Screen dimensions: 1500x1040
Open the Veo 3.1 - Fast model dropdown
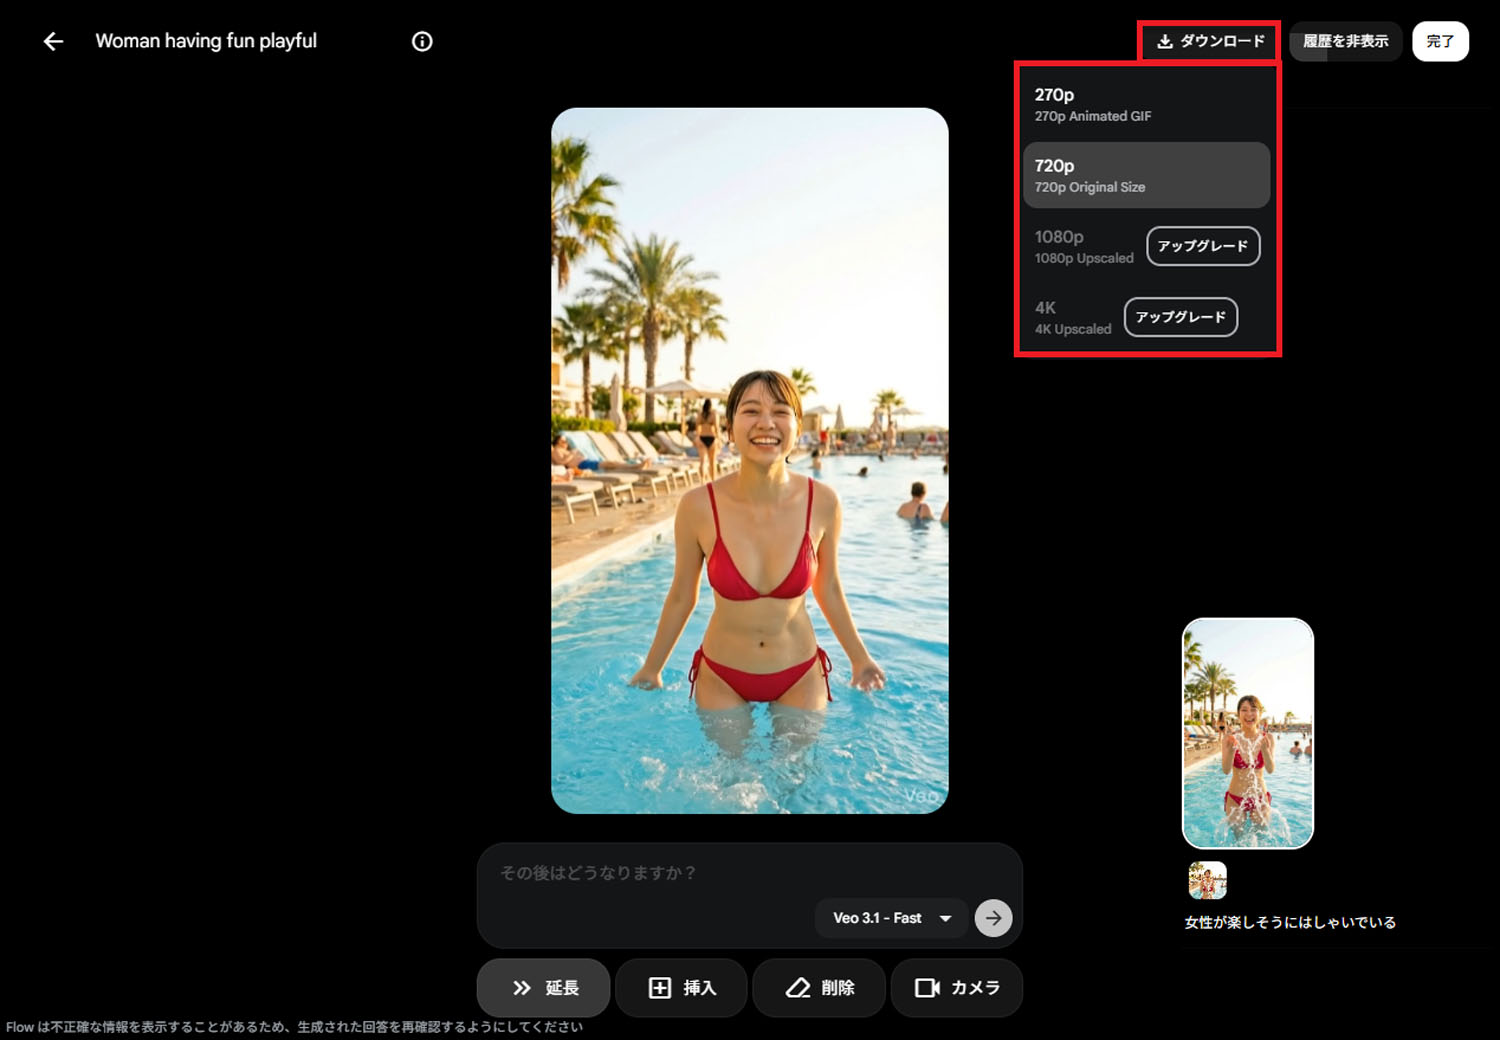coord(889,917)
